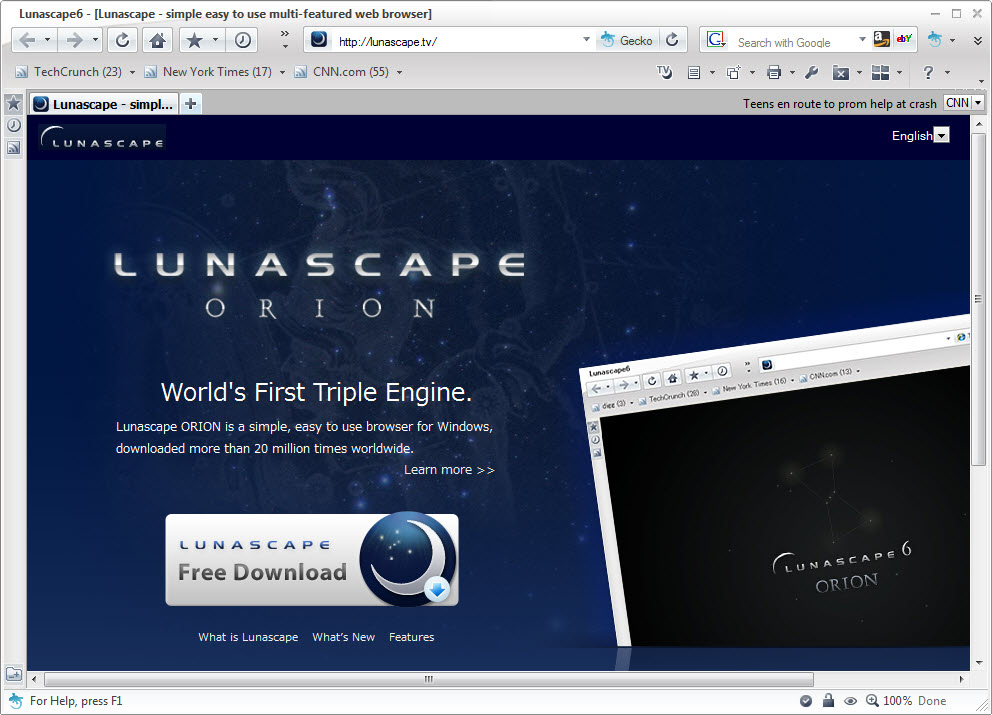Click the close-tab X box icon in toolbar
This screenshot has height=715, width=992.
(840, 73)
